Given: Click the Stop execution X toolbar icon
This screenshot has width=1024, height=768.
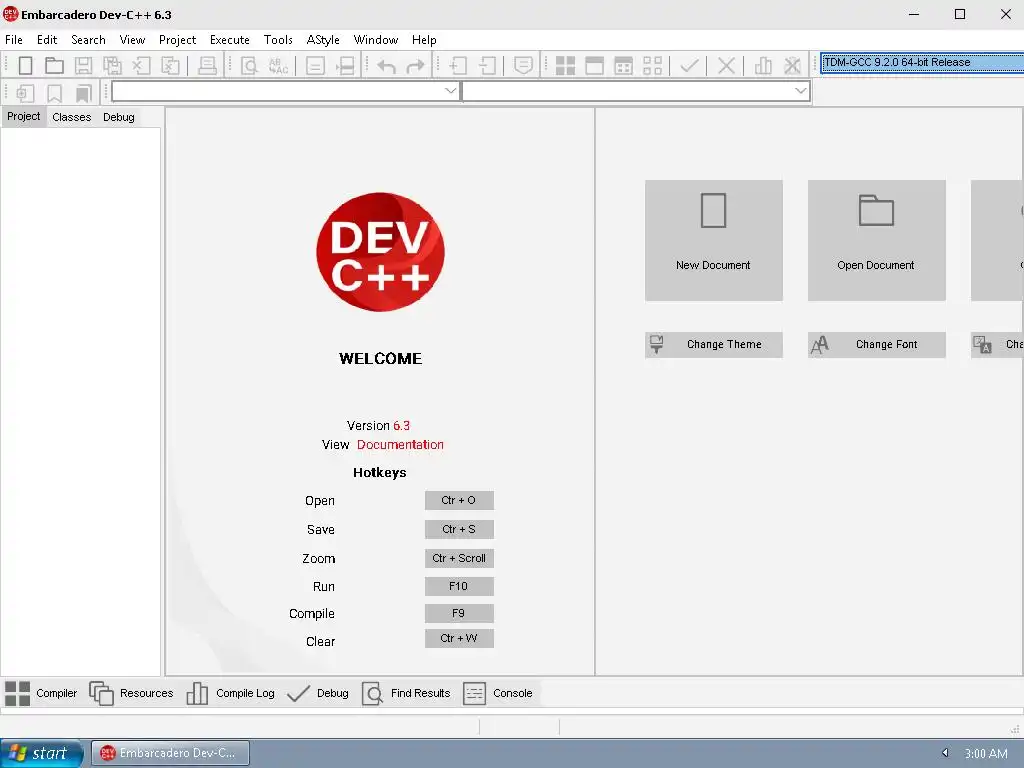Looking at the screenshot, I should coord(726,65).
